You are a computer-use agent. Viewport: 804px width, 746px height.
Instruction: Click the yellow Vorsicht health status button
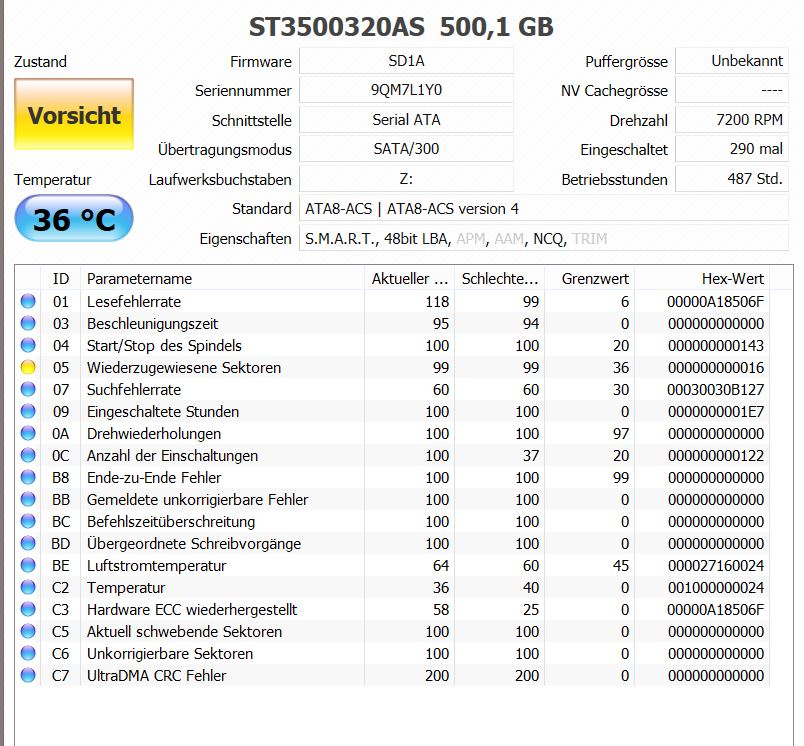pyautogui.click(x=74, y=114)
